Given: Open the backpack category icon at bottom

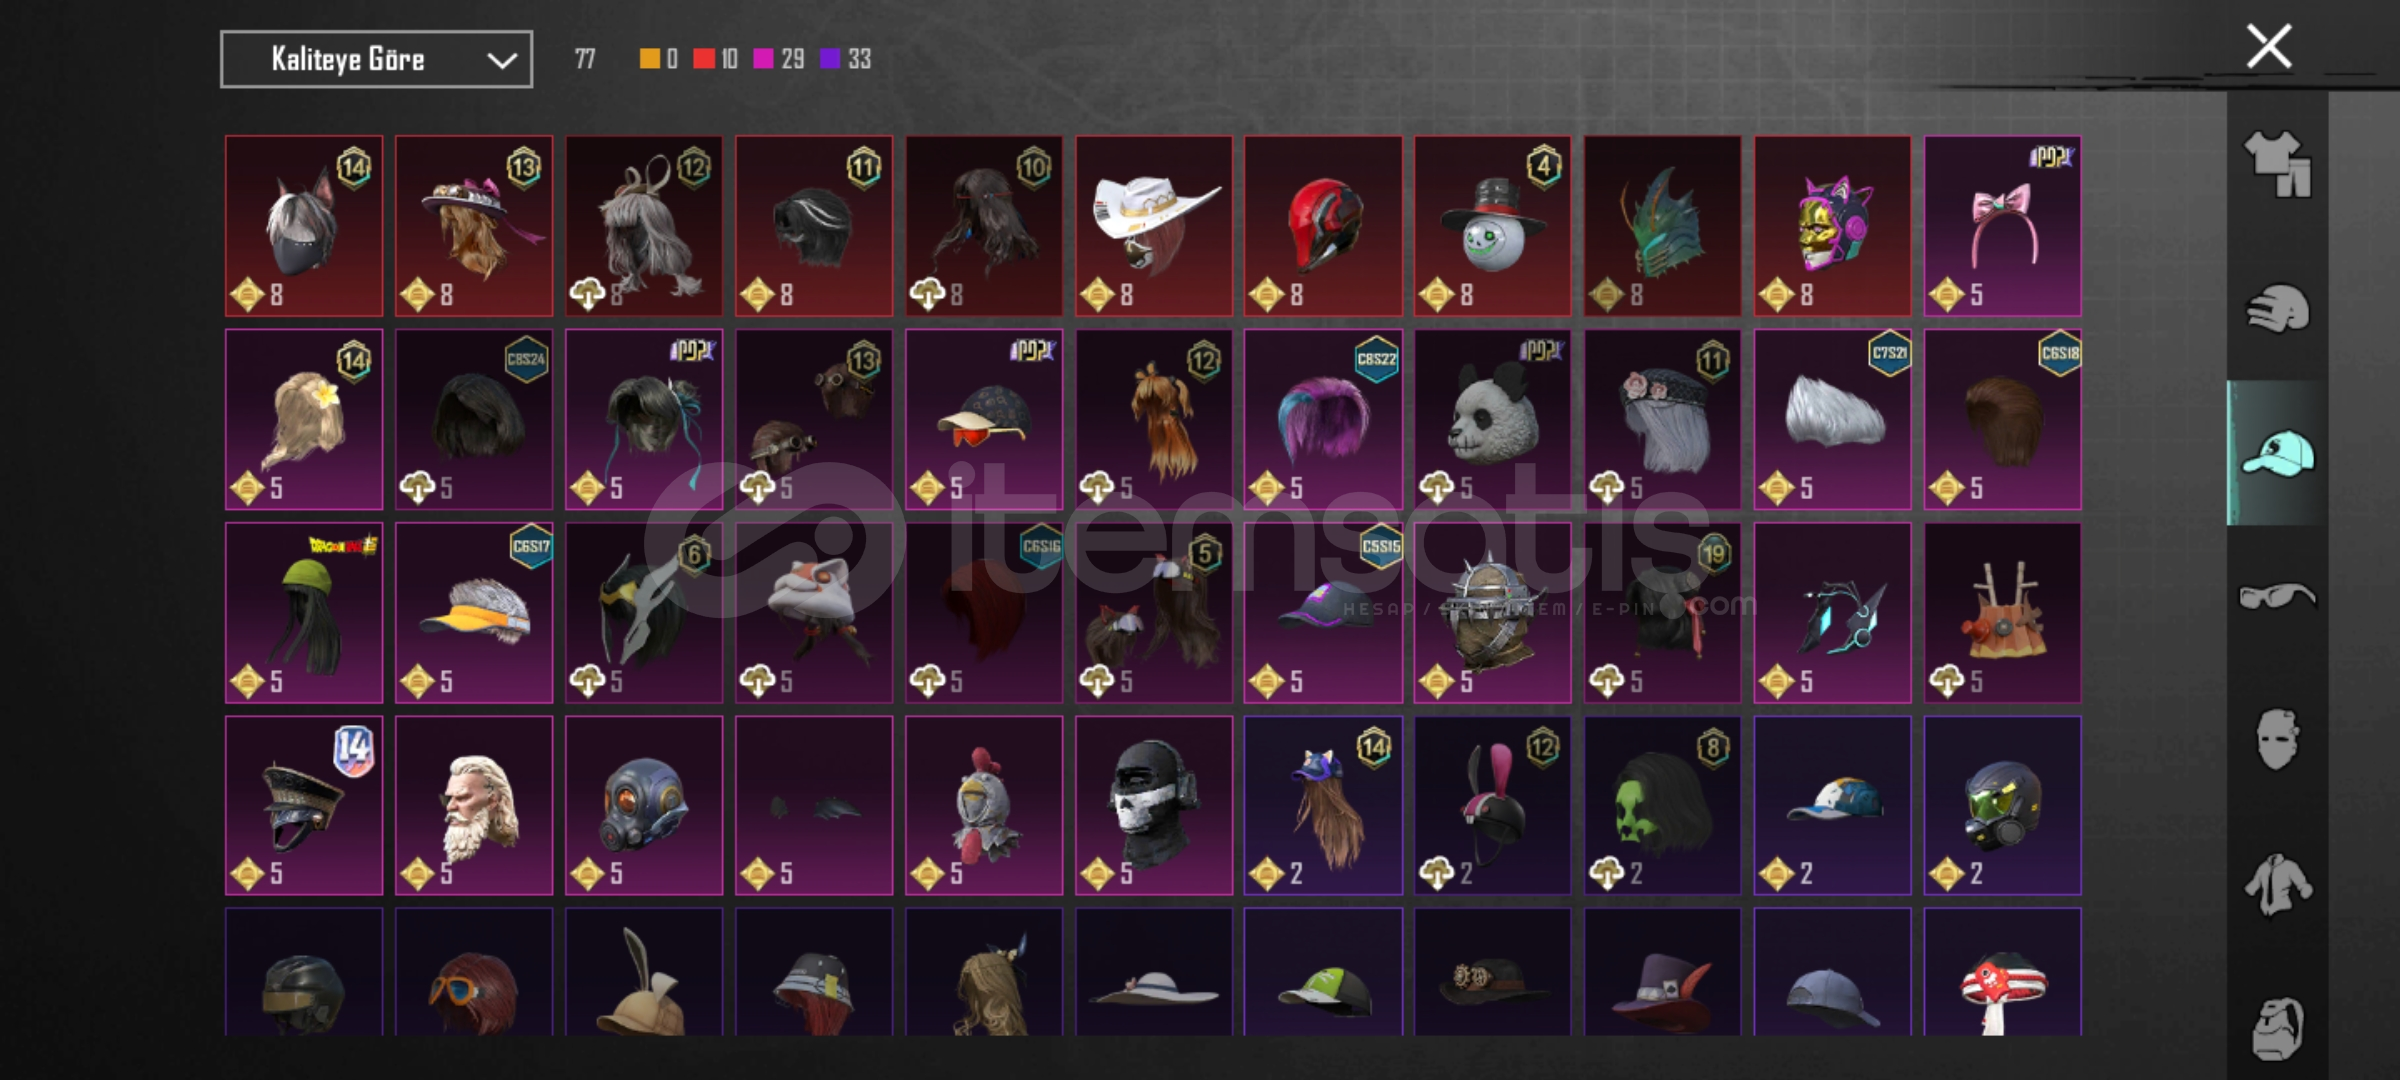Looking at the screenshot, I should point(2277,1028).
